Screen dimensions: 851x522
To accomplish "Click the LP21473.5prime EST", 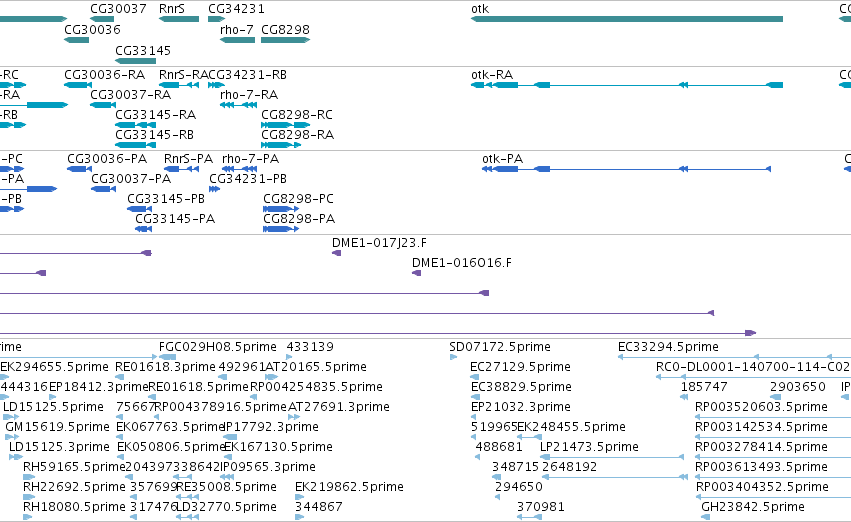I will tap(612, 457).
